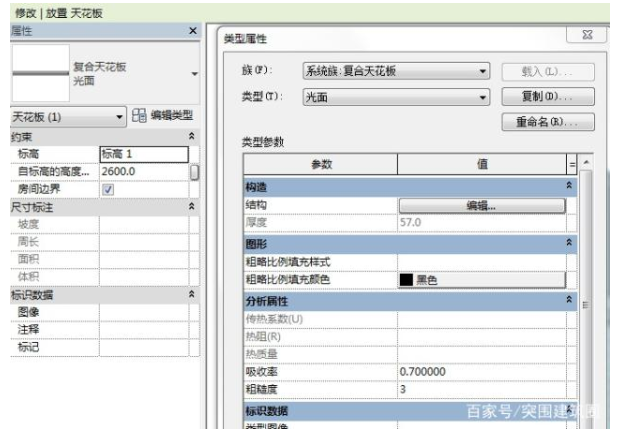The height and width of the screenshot is (435, 618).
Task: Click the 修改 | 放置 天花板 tab label
Action: [59, 13]
